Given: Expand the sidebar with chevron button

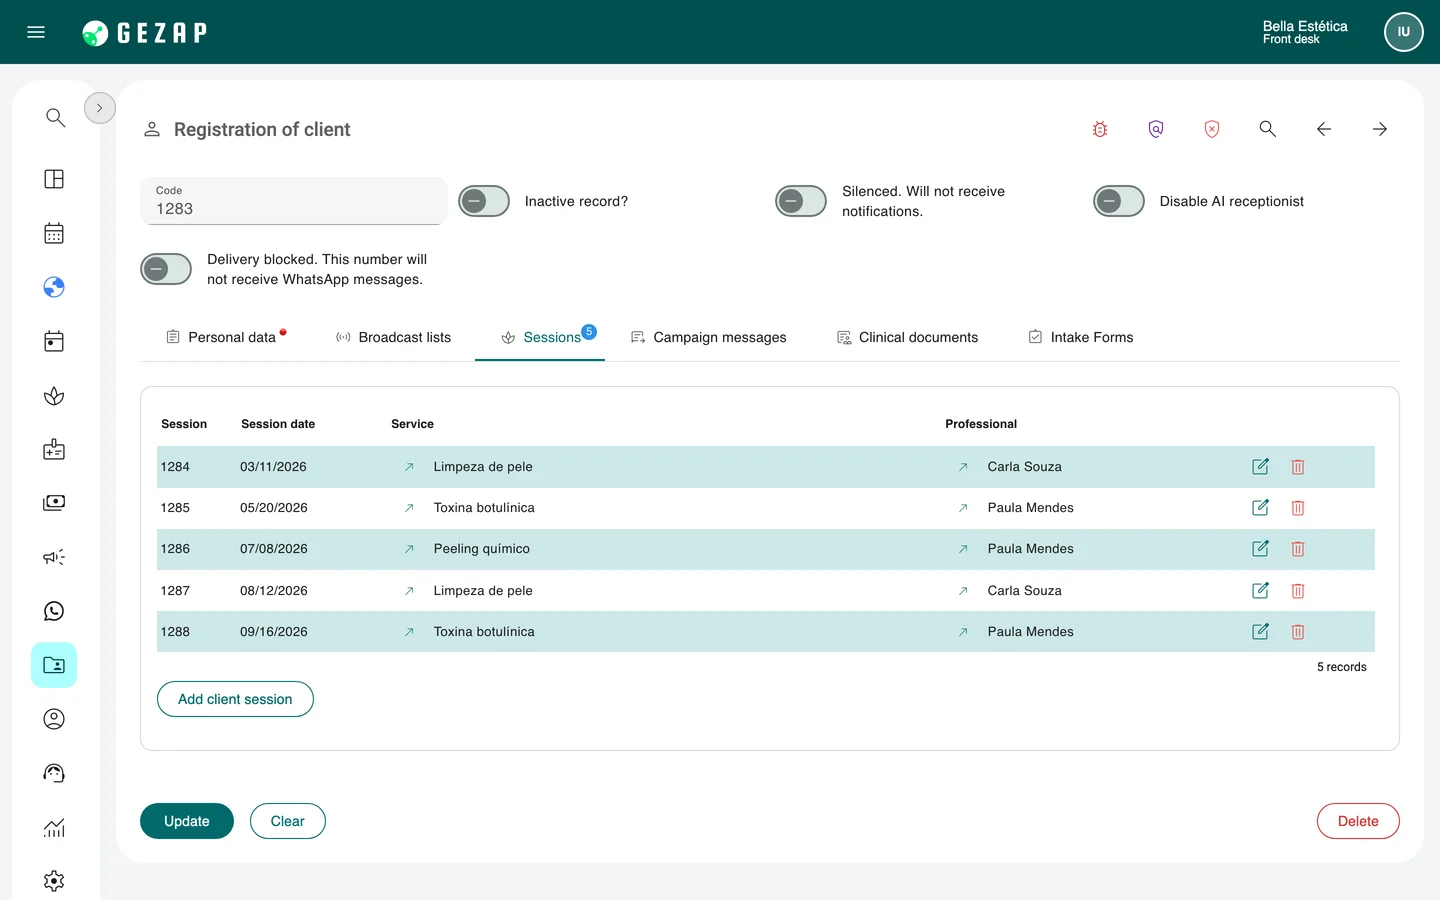Looking at the screenshot, I should pos(100,108).
